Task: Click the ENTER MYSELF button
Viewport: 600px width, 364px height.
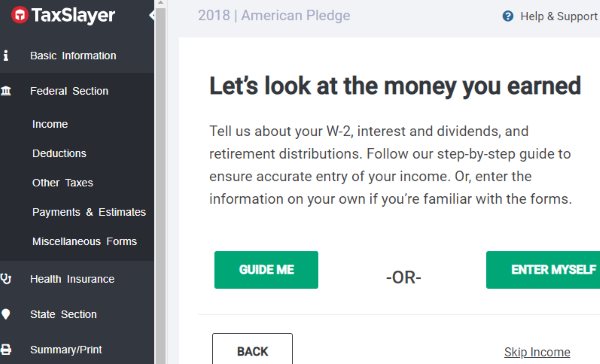Action: point(543,270)
